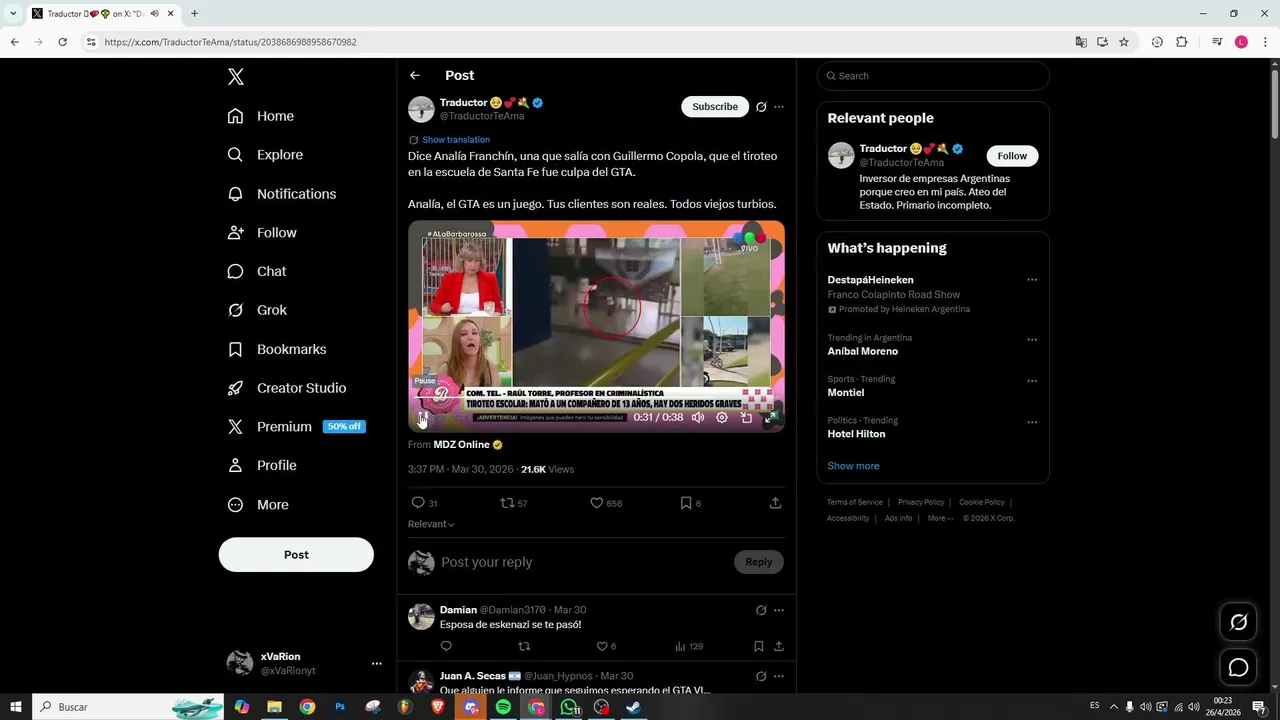The height and width of the screenshot is (720, 1280).
Task: Open Follow in sidebar
Action: [262, 233]
